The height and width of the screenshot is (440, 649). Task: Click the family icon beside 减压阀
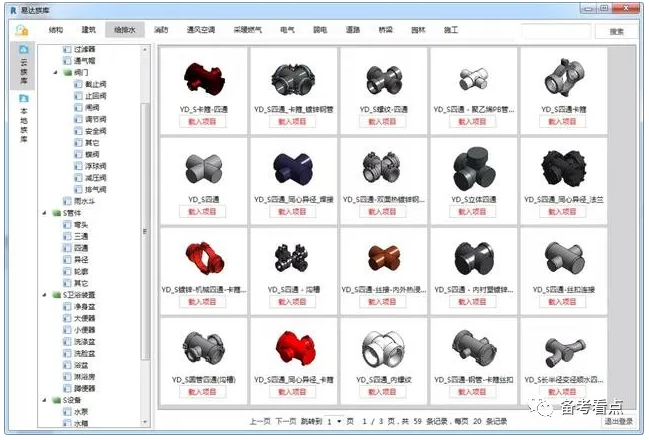tap(78, 178)
